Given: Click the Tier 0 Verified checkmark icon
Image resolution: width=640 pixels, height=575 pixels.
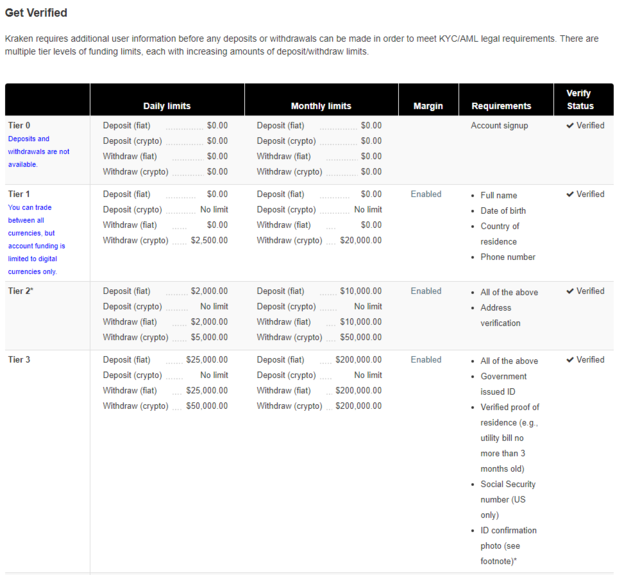Looking at the screenshot, I should click(570, 126).
